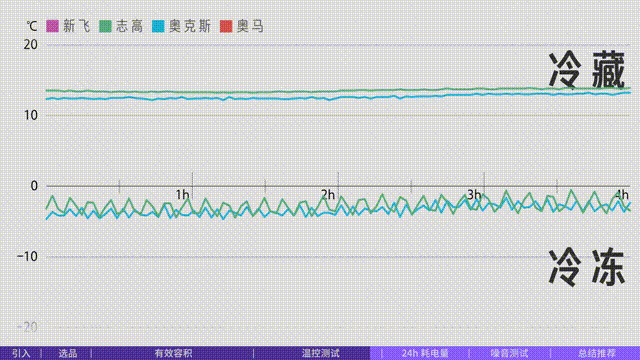Click the green 志高 legend swatch
The width and height of the screenshot is (640, 360).
[105, 26]
